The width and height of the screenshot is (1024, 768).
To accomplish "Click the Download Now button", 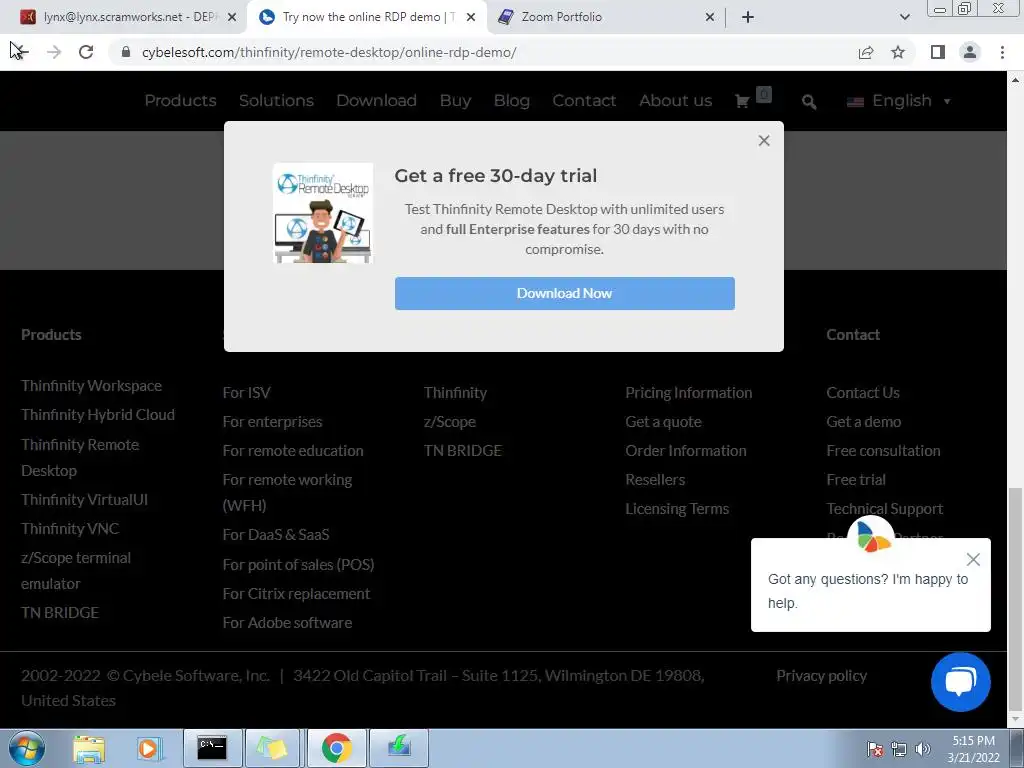I will click(564, 293).
